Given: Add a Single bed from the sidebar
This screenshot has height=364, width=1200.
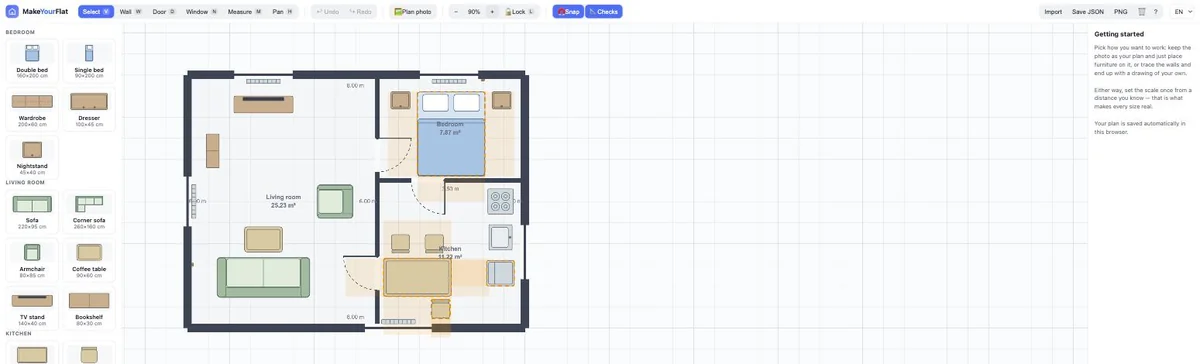Looking at the screenshot, I should point(89,60).
